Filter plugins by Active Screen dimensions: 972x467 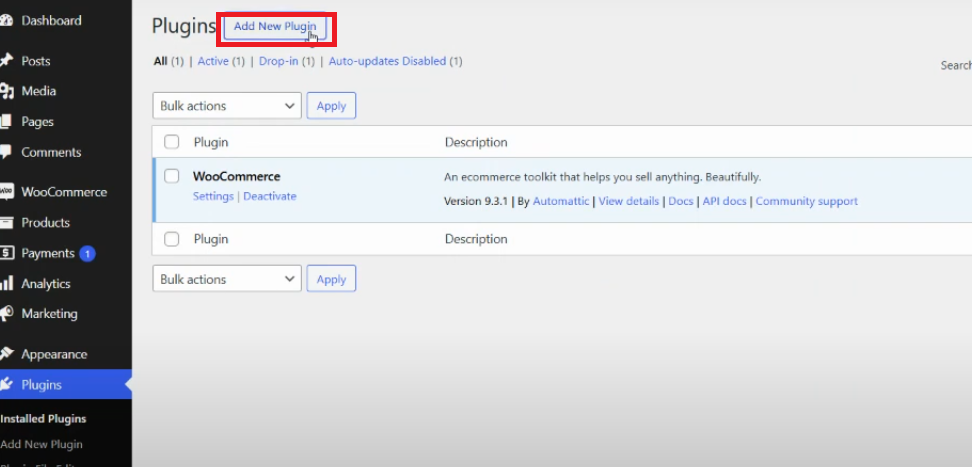[213, 61]
